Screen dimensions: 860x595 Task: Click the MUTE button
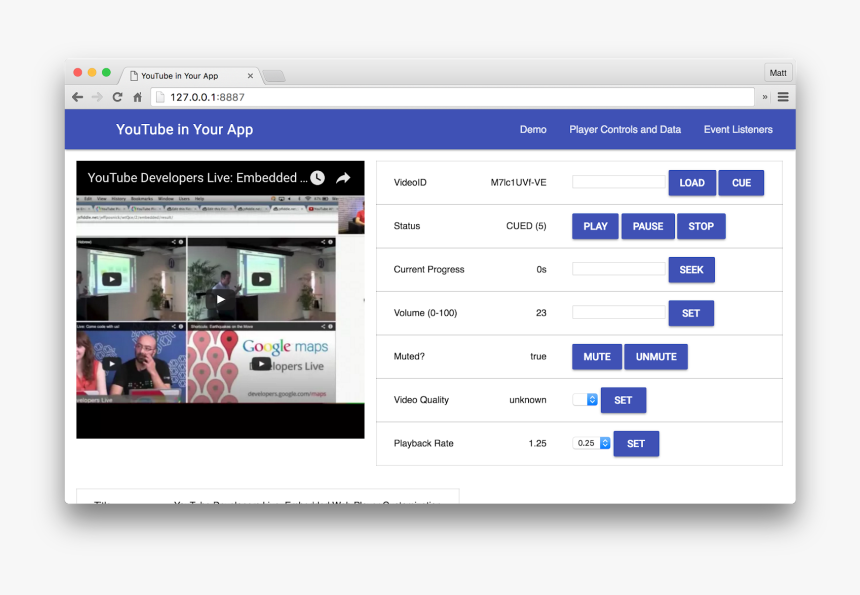(x=597, y=356)
